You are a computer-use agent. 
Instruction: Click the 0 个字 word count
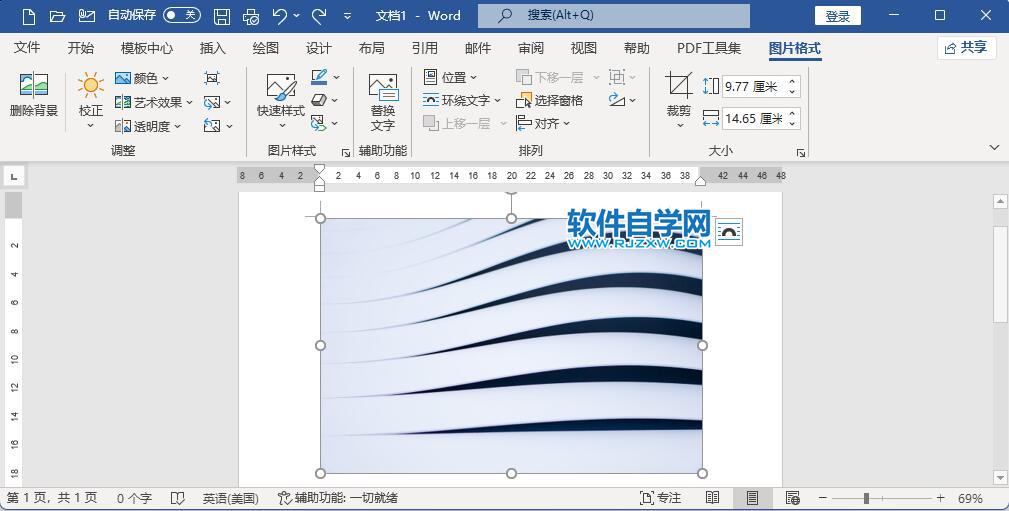pos(134,498)
